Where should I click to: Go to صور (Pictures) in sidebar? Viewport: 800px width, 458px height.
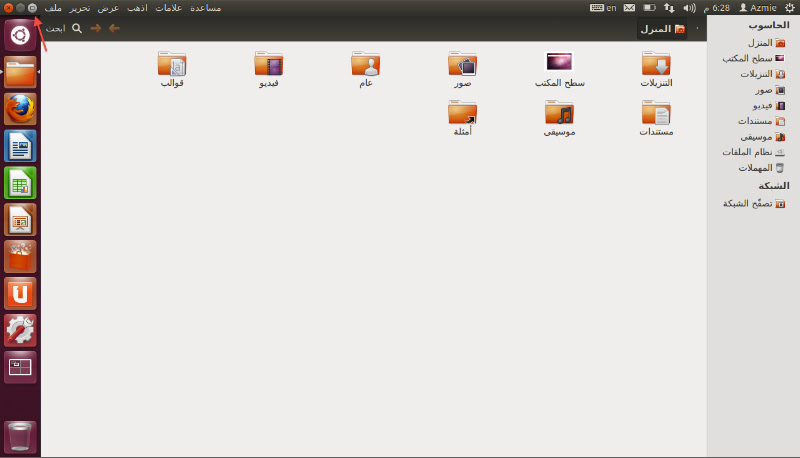[x=770, y=90]
